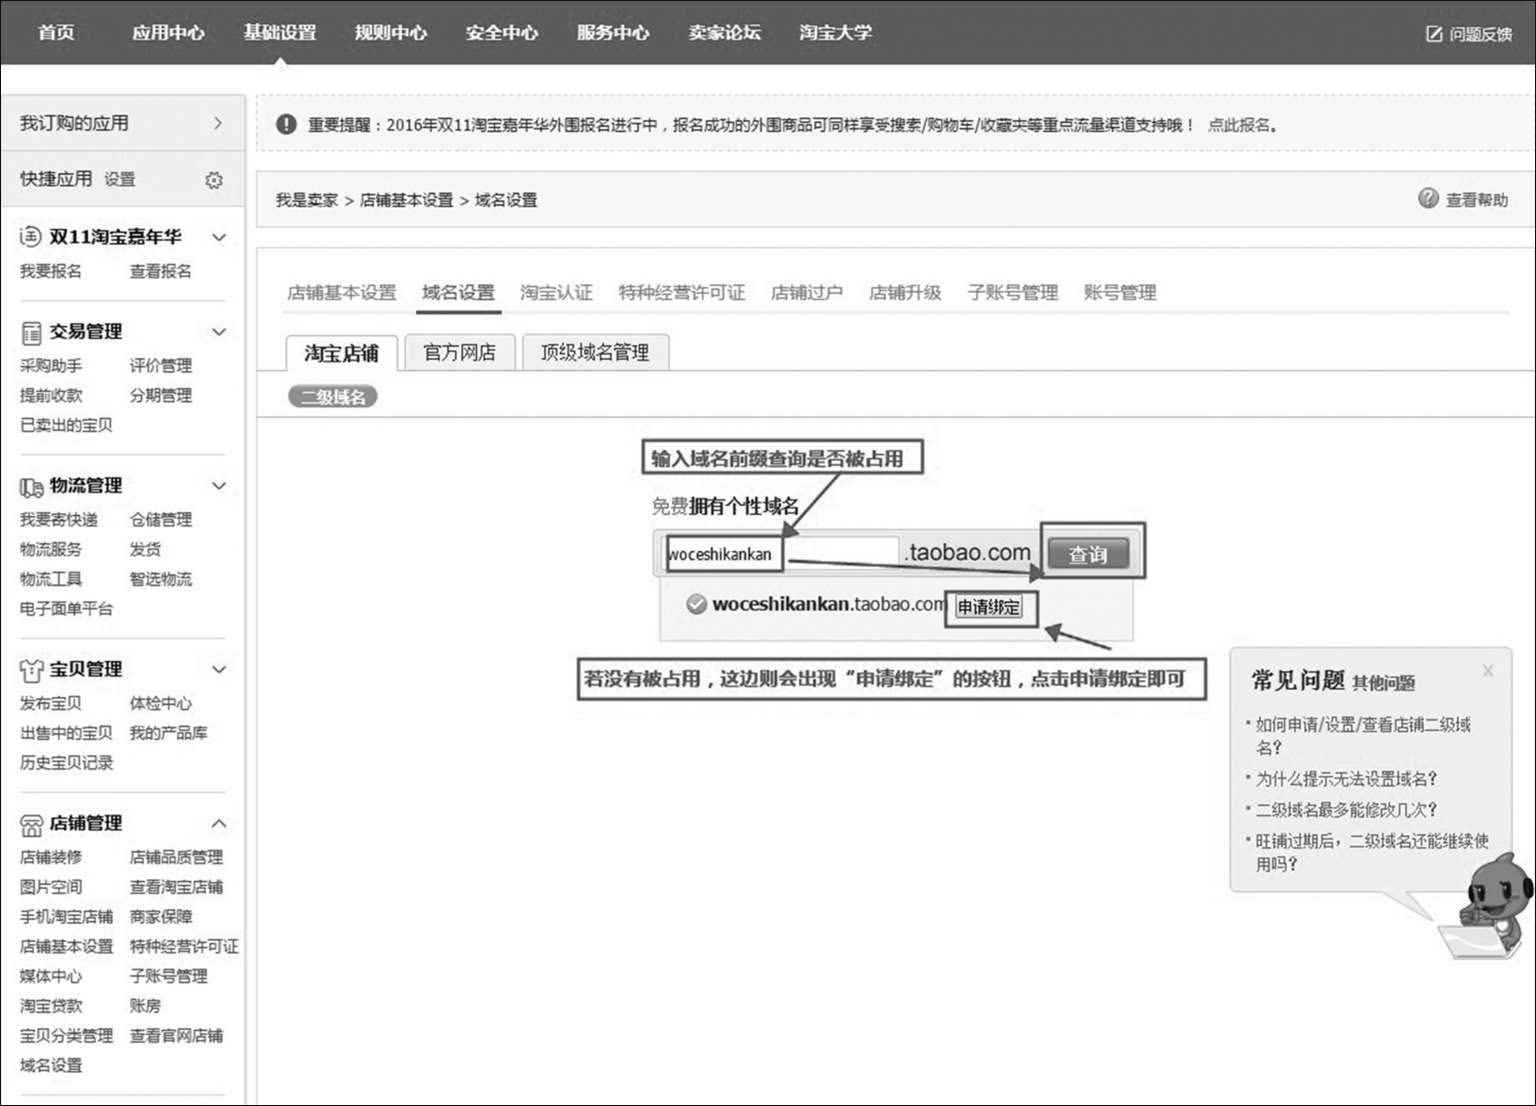
Task: Open 我订购的应用 arrow entry
Action: coord(218,123)
